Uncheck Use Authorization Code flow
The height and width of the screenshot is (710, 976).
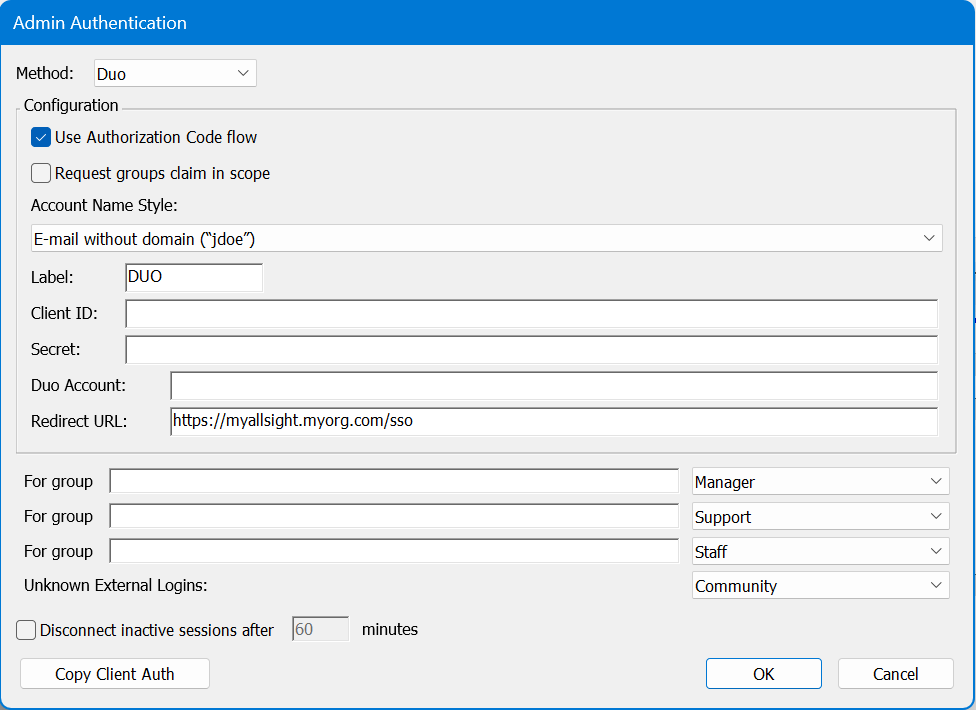[x=41, y=137]
